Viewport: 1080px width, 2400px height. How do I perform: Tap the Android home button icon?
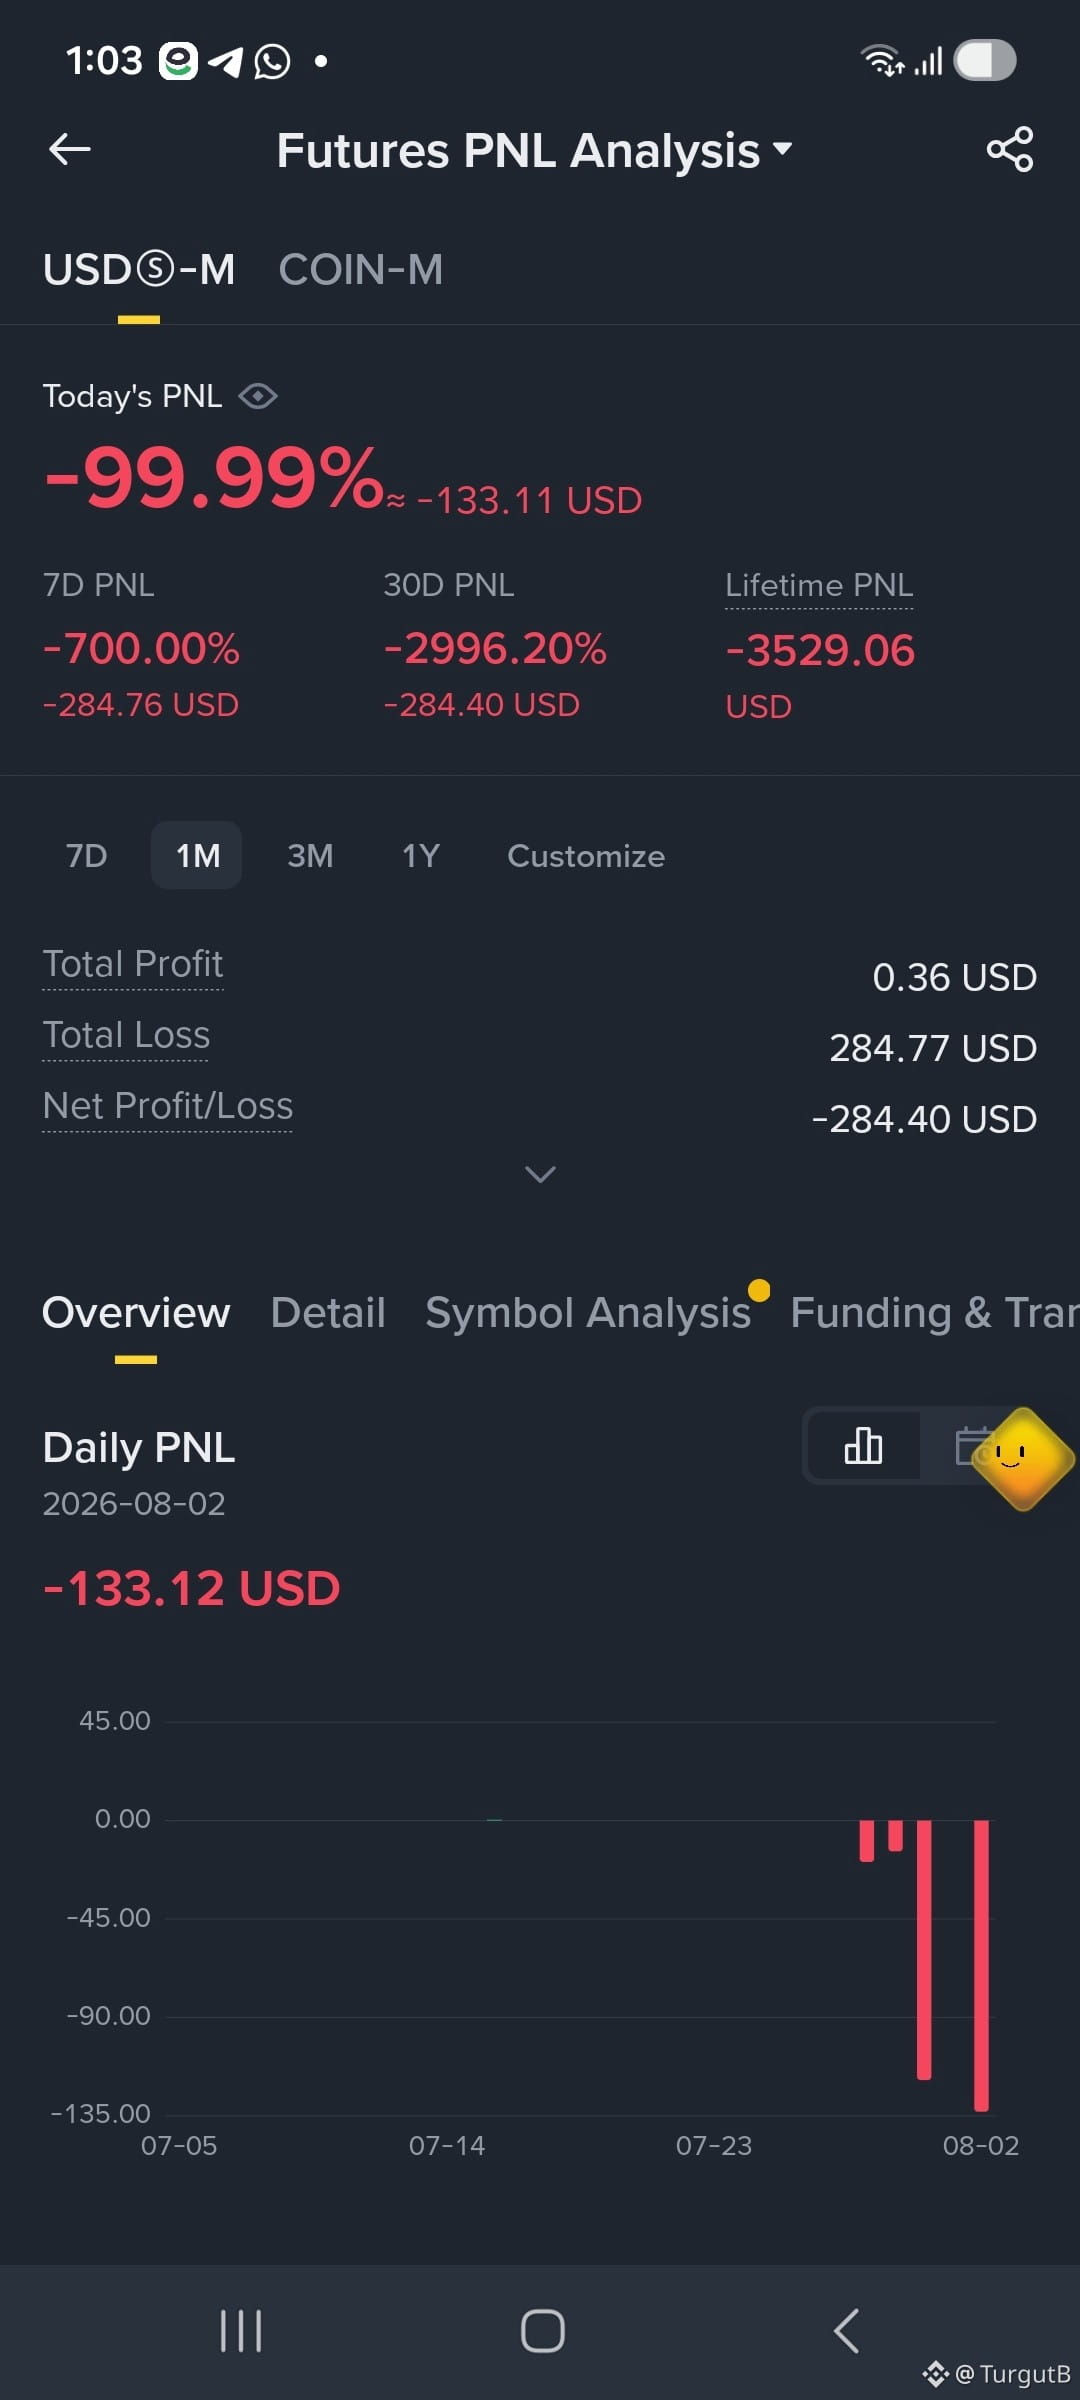[x=542, y=2331]
